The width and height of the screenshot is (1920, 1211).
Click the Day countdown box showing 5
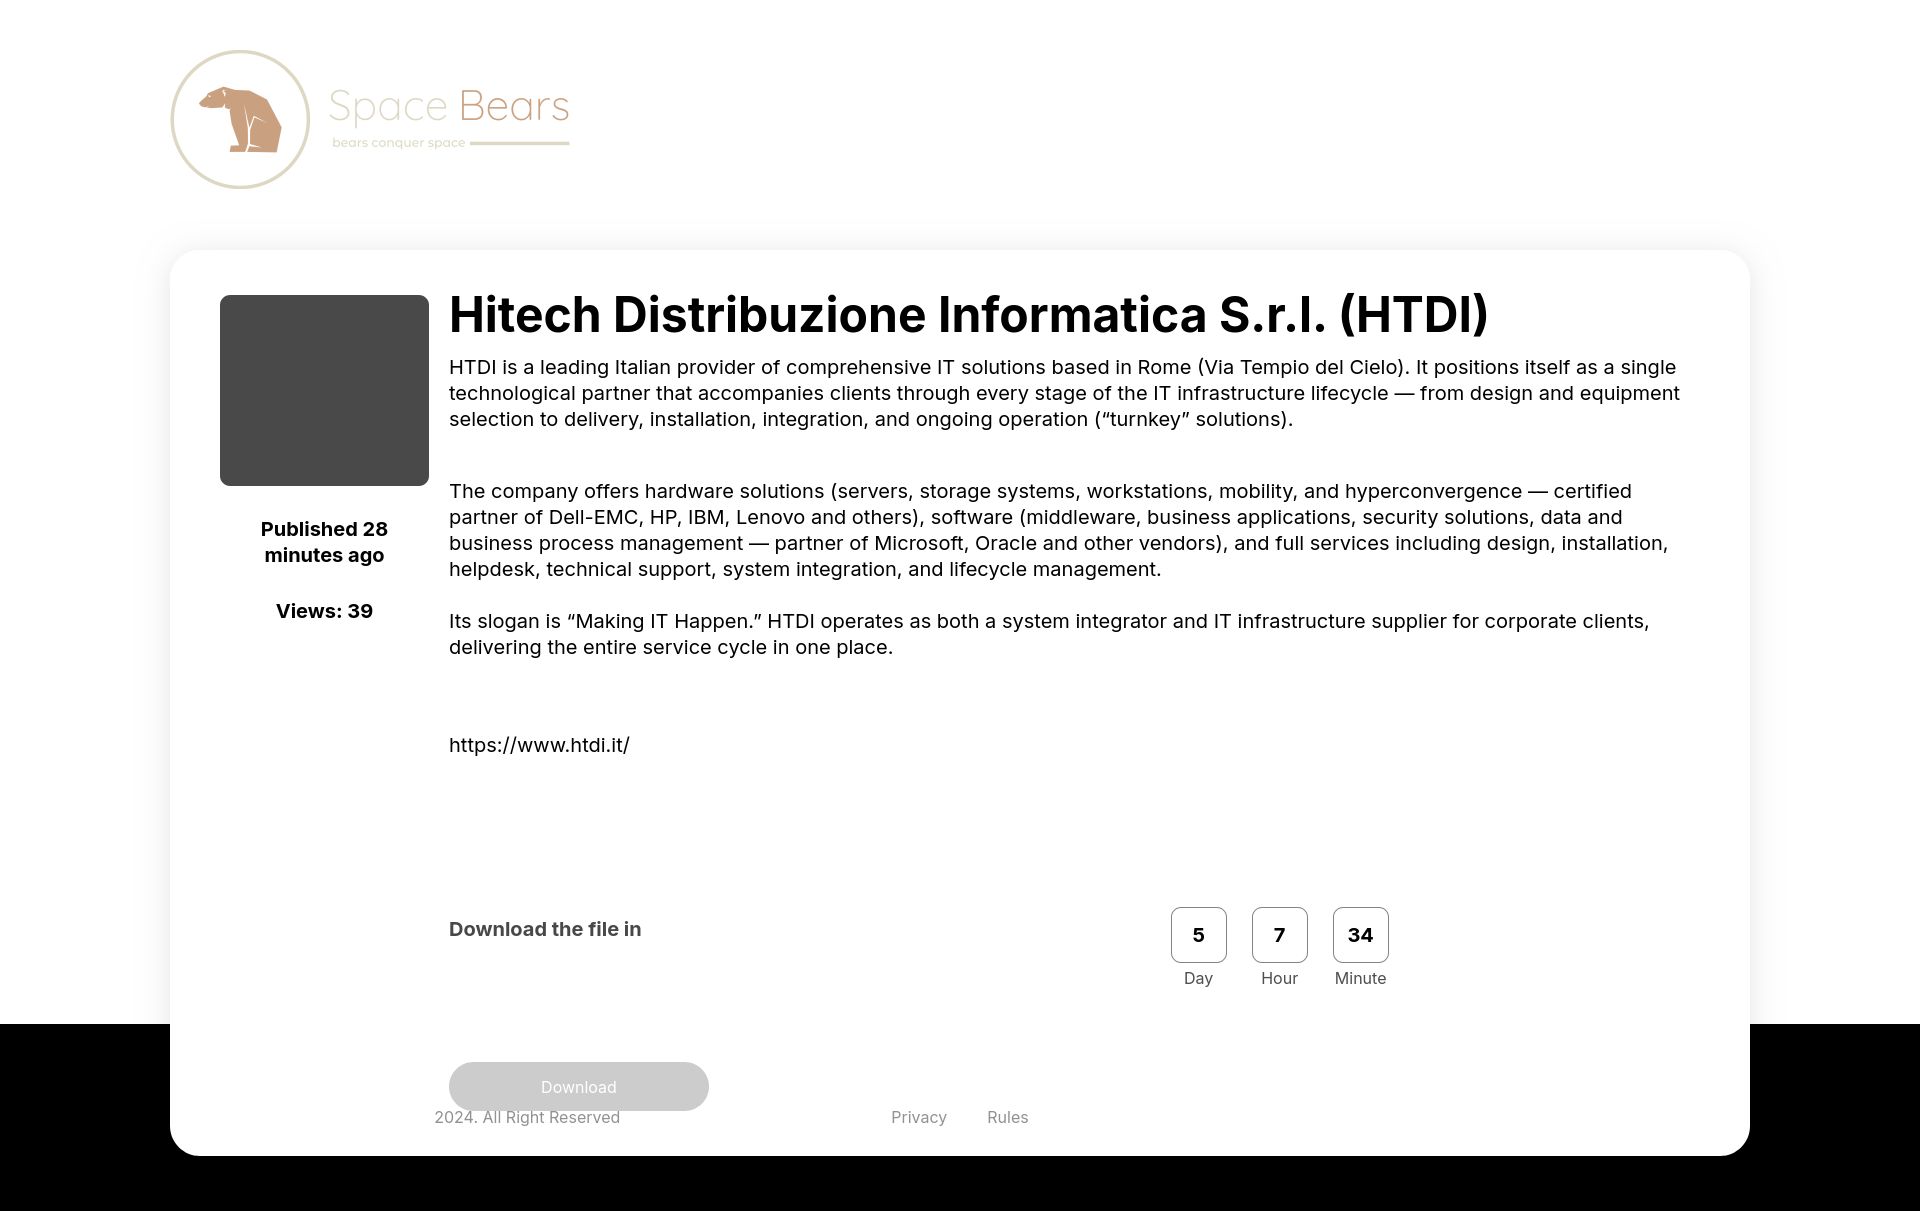click(1198, 935)
